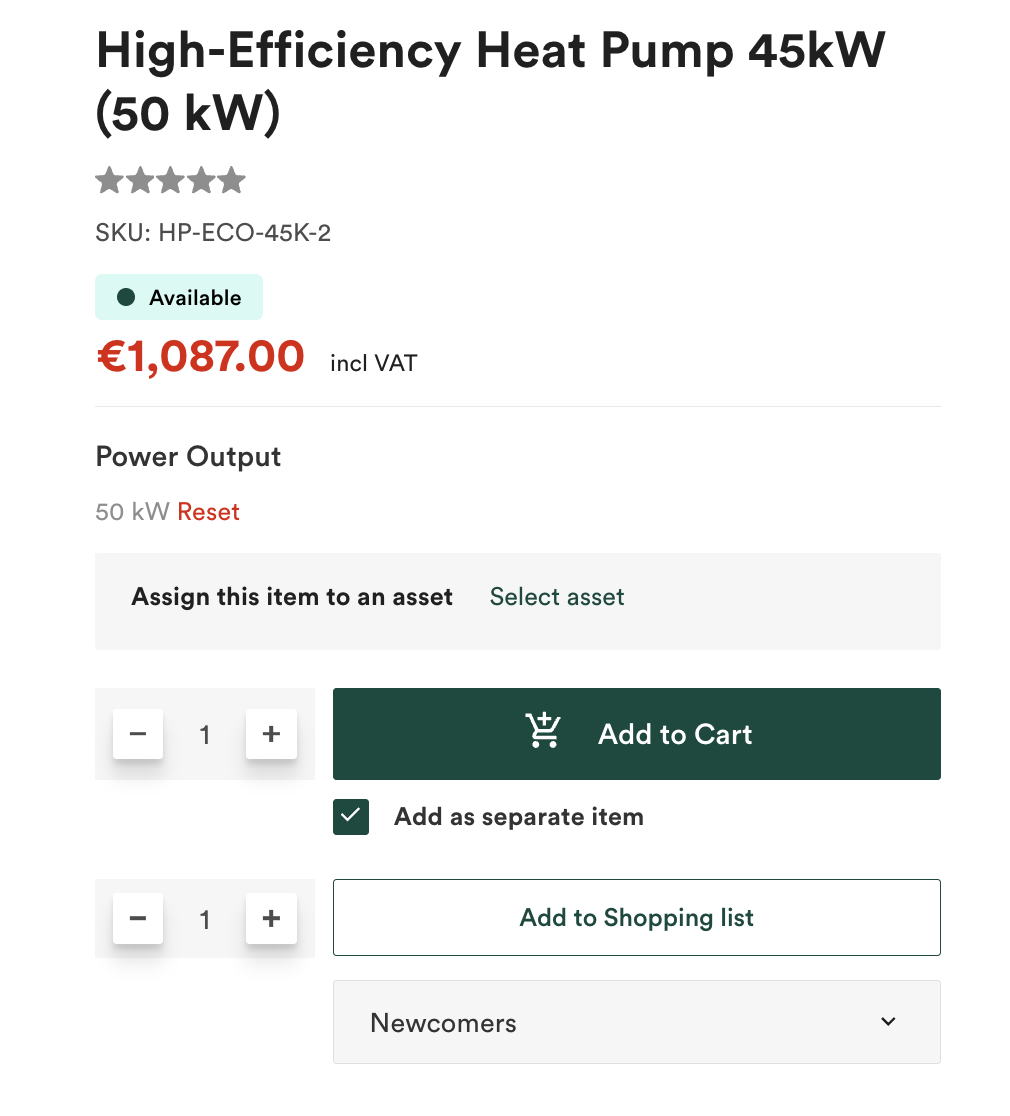Click the minus icon next to cart quantity
Image resolution: width=1010 pixels, height=1116 pixels.
coord(137,733)
